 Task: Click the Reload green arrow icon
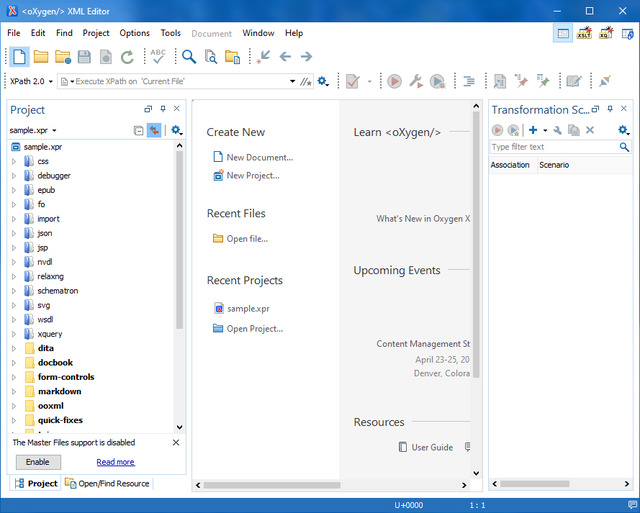coord(127,57)
